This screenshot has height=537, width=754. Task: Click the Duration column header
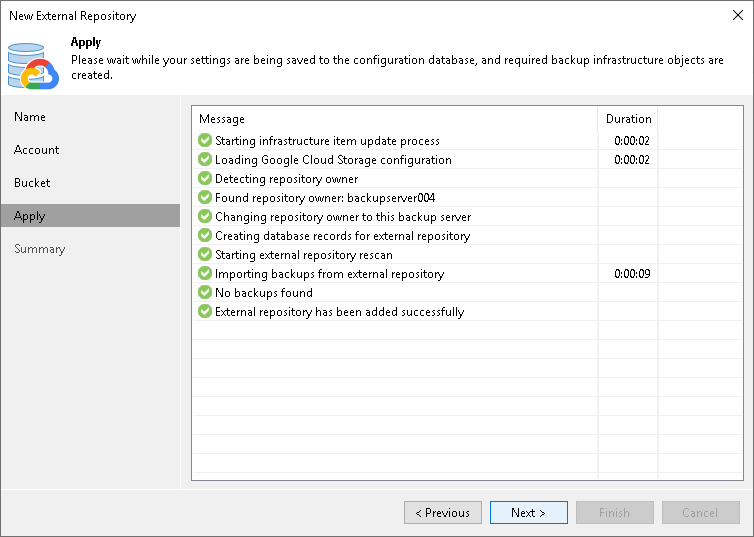point(628,119)
